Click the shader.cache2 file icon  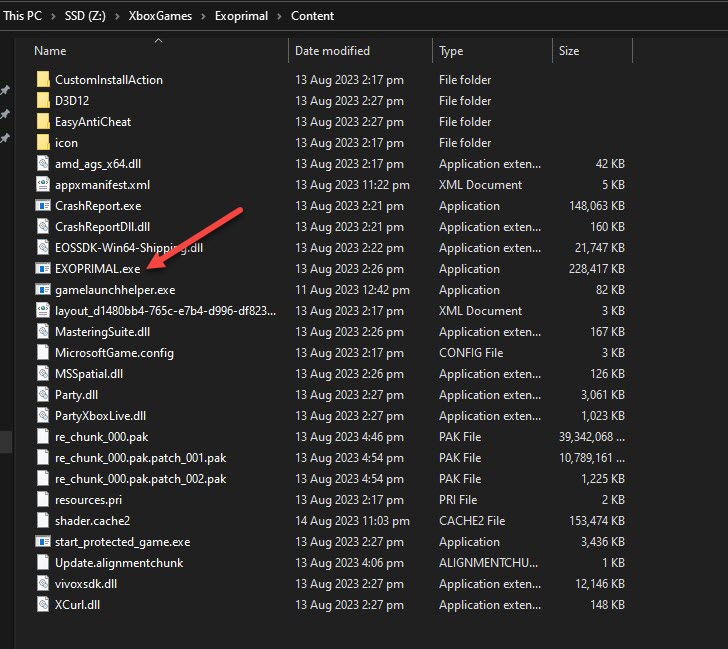coord(43,520)
